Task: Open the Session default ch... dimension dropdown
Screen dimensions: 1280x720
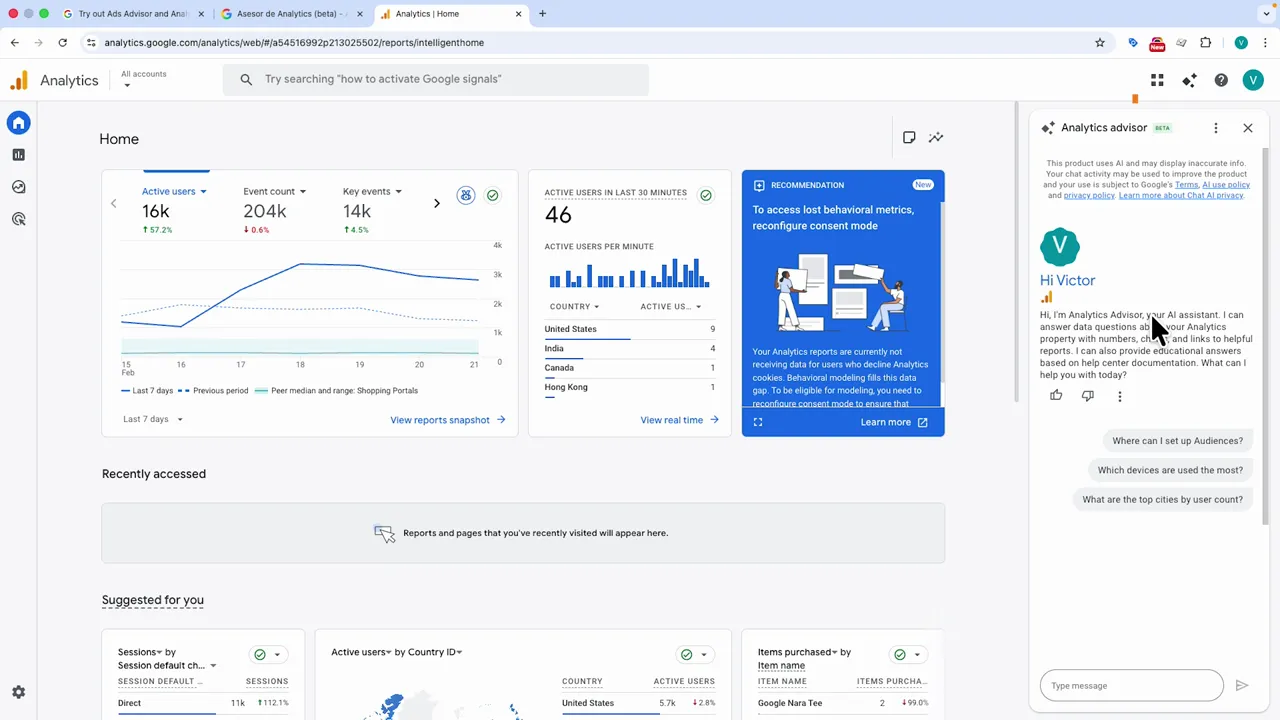Action: 167,666
